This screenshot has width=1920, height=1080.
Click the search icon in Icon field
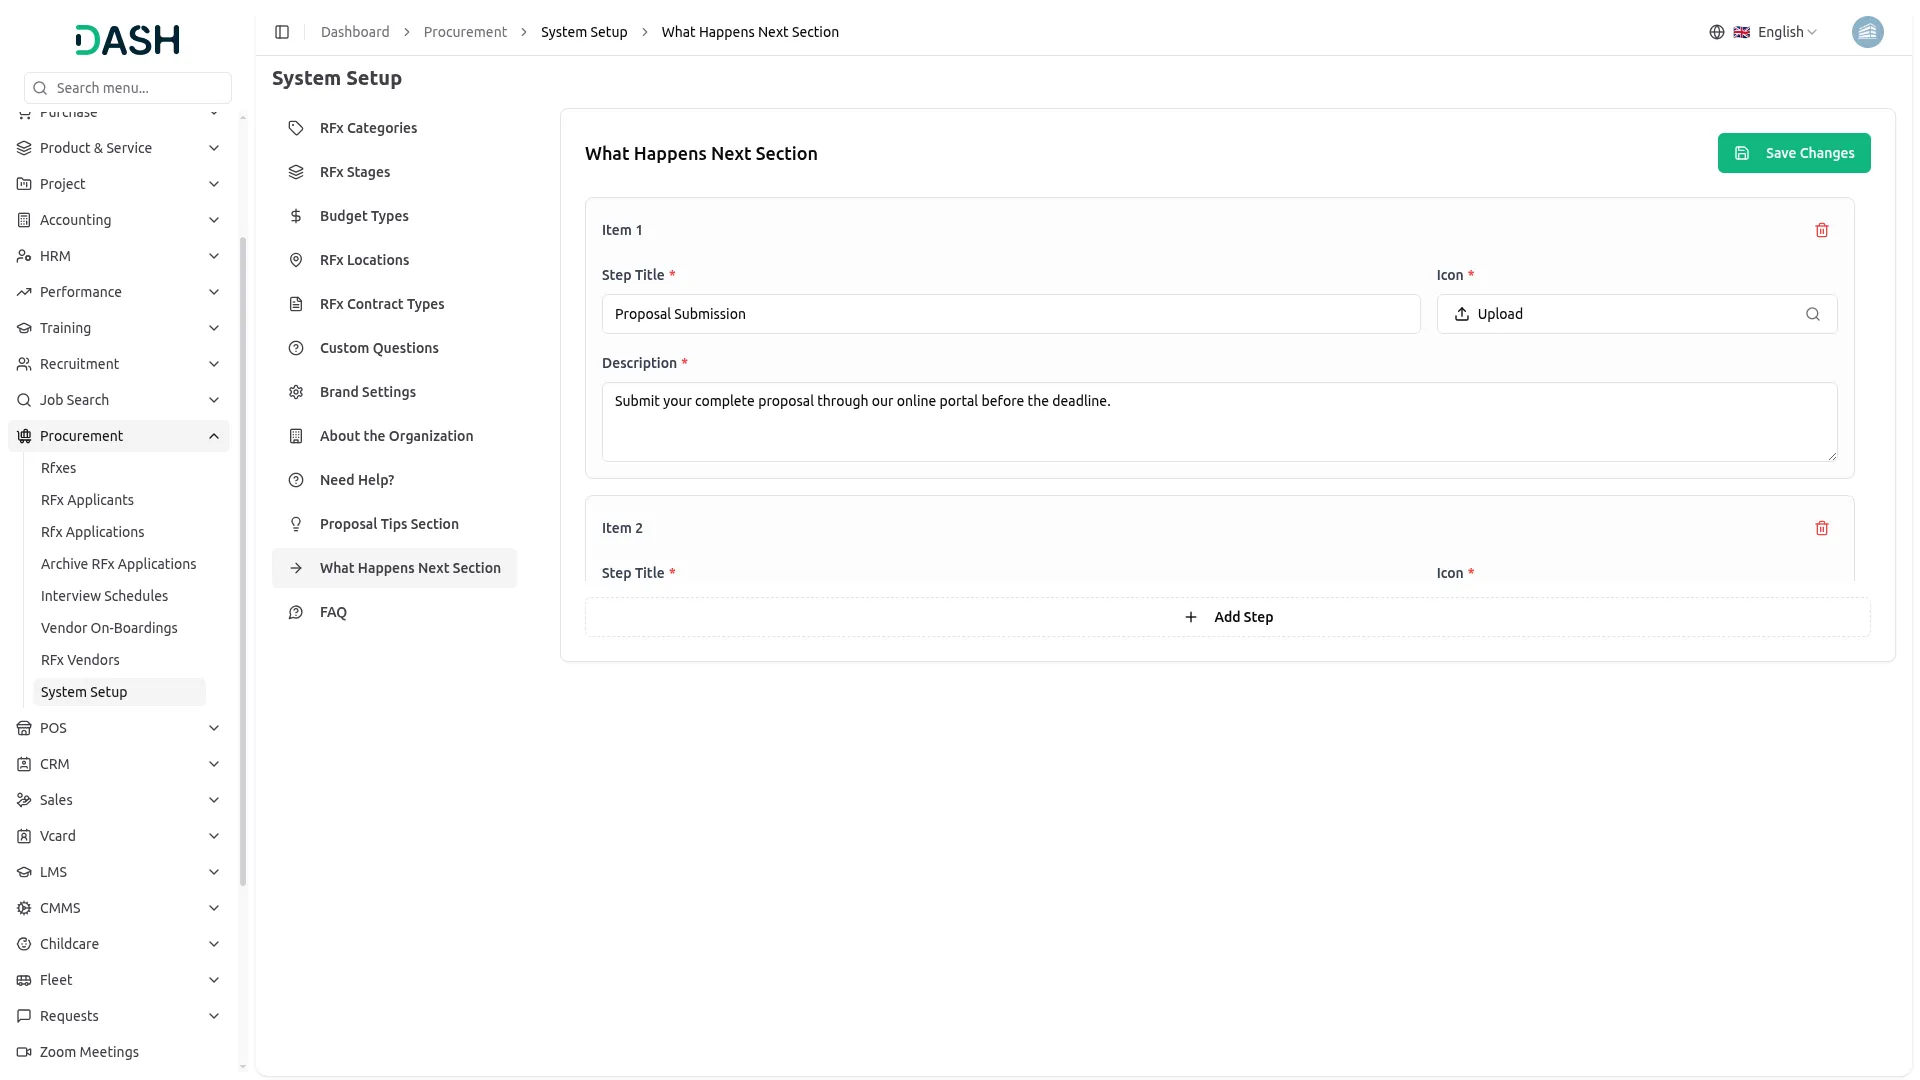click(1812, 314)
